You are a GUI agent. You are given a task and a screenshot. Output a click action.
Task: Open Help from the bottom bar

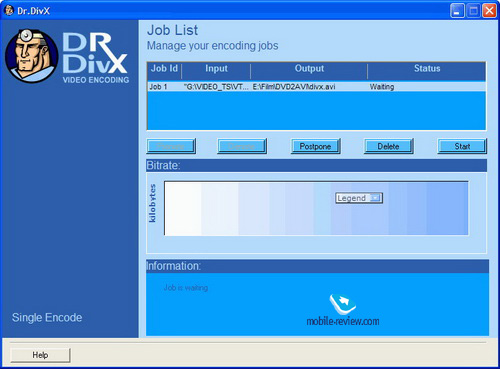click(x=40, y=355)
